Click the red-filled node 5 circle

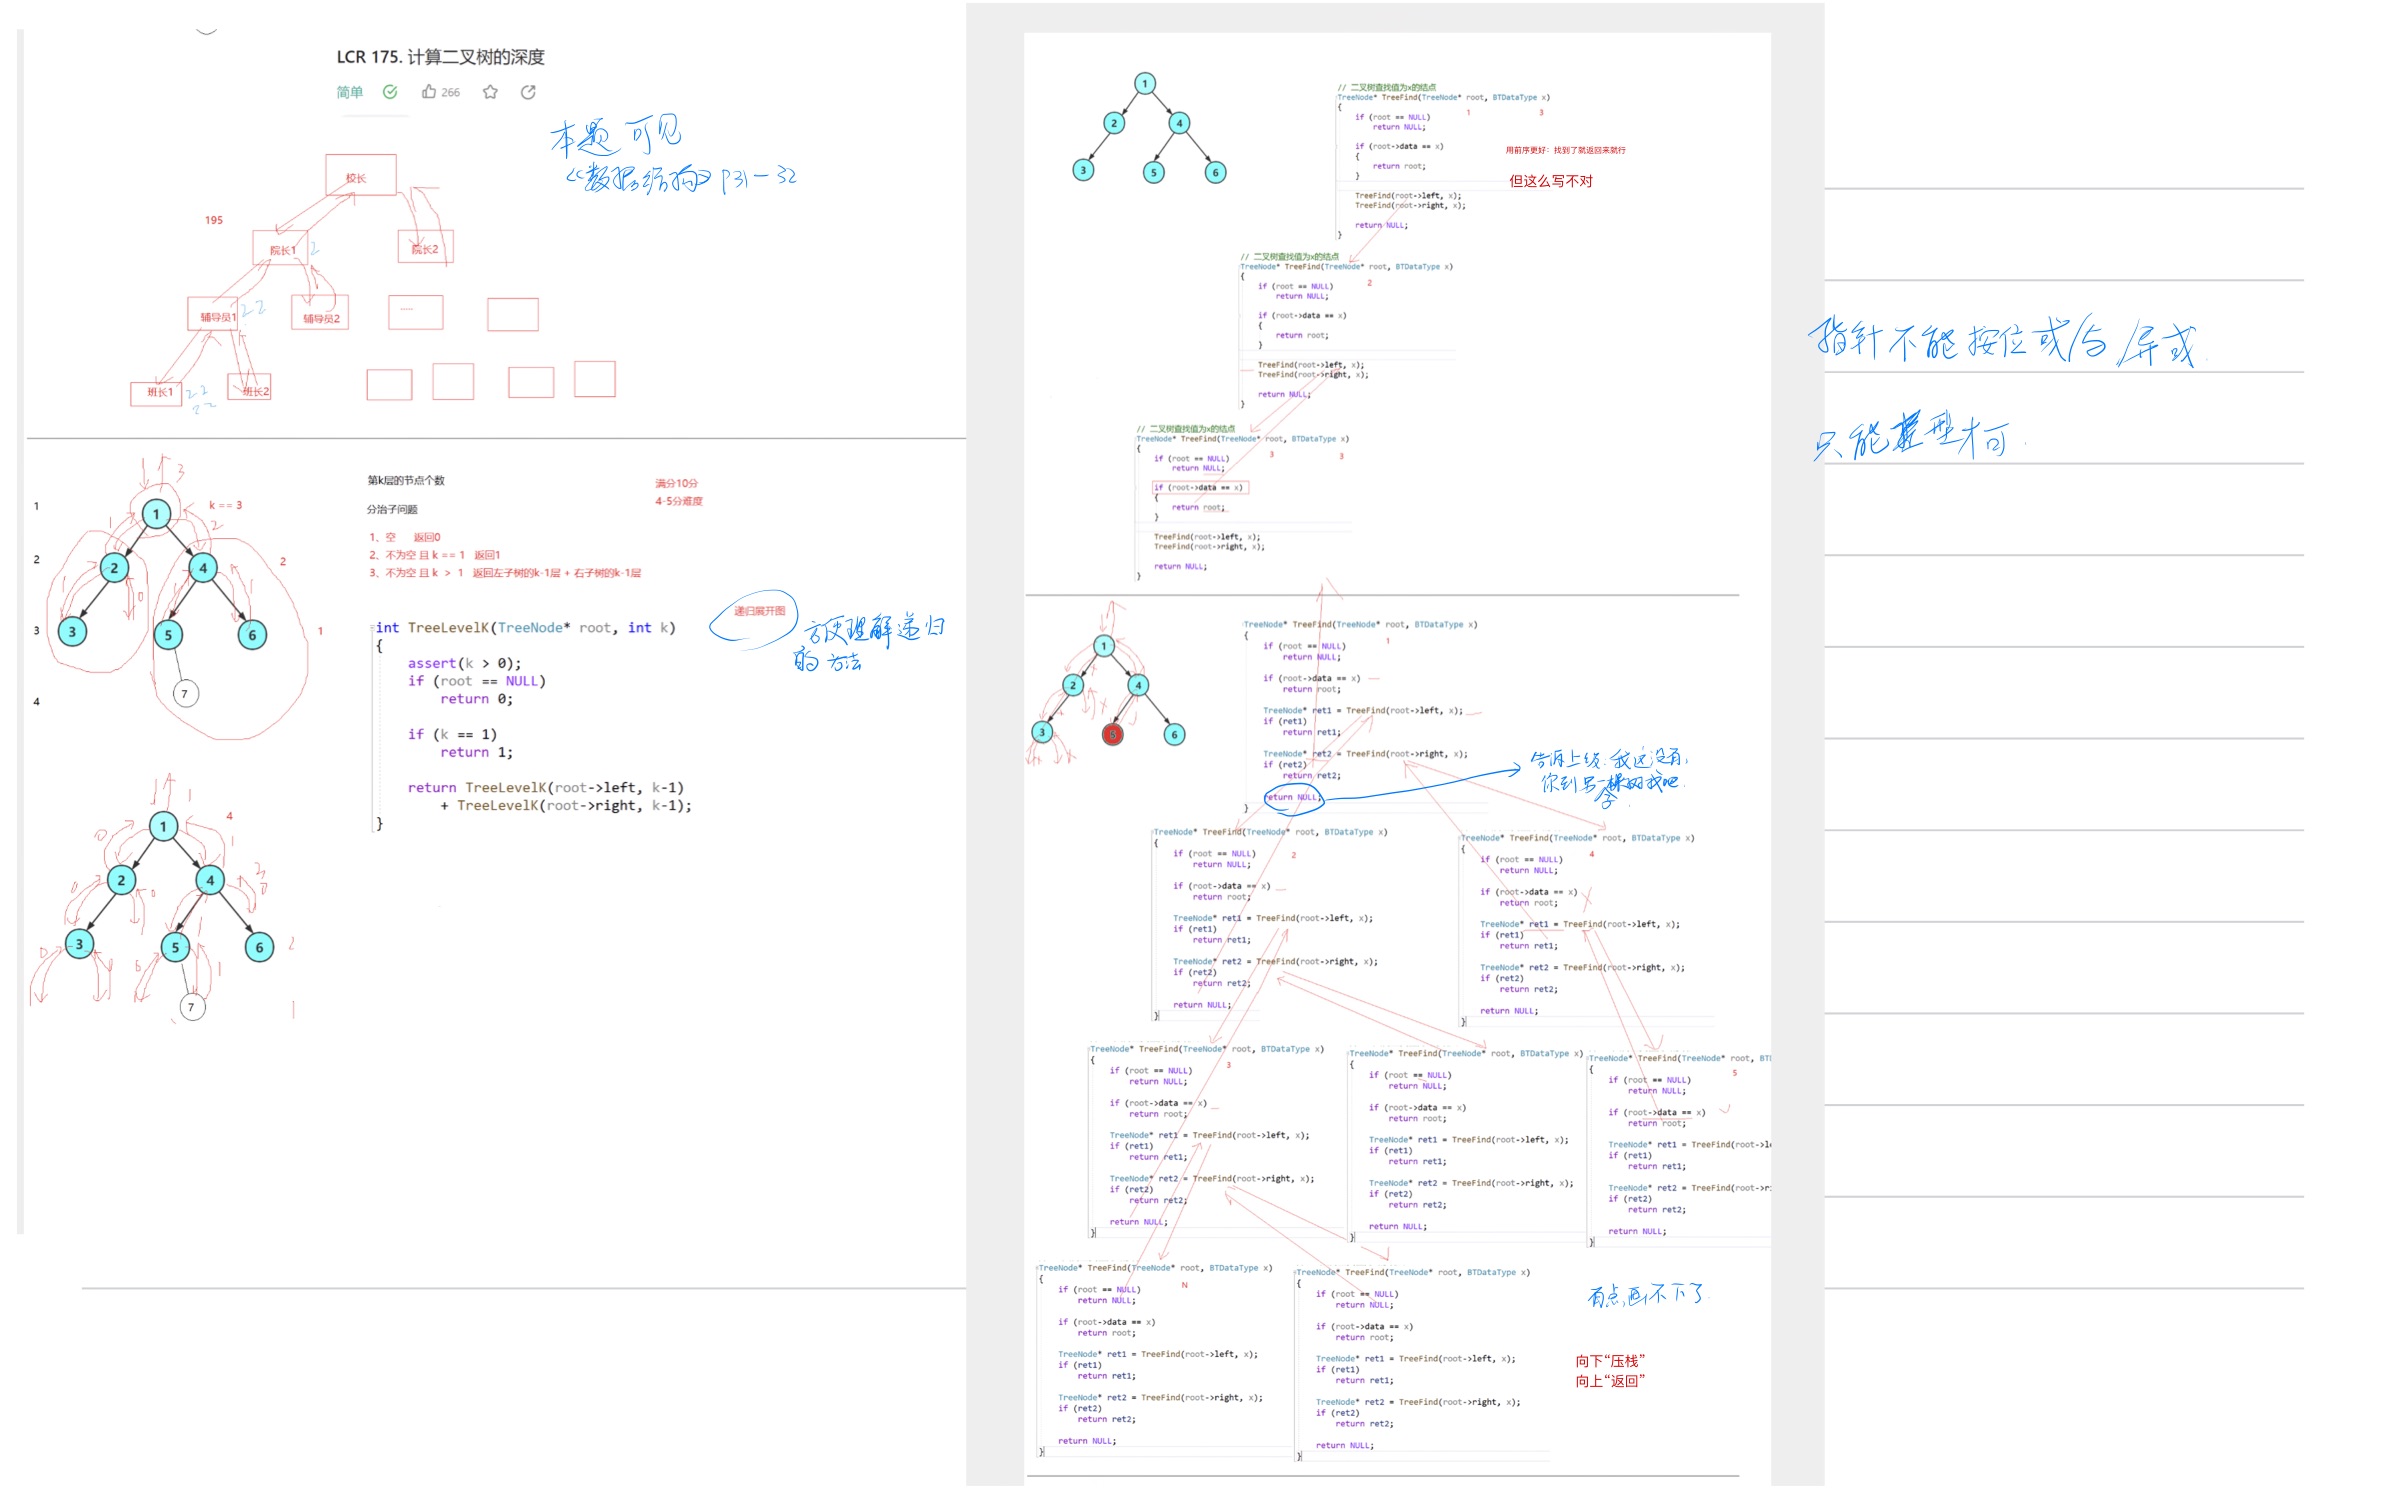tap(1112, 735)
